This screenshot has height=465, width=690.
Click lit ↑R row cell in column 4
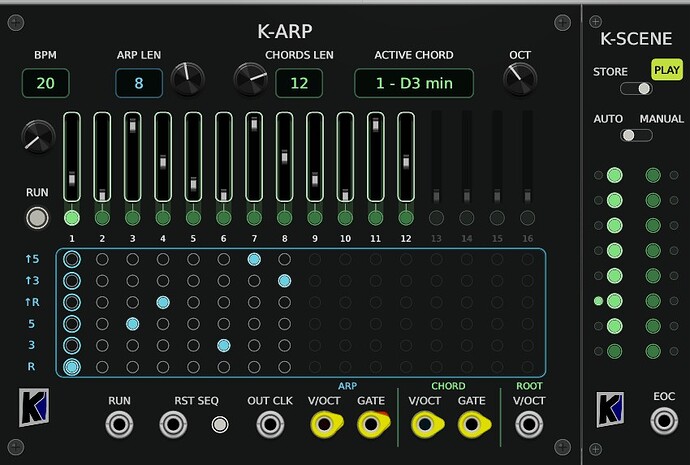tap(163, 302)
